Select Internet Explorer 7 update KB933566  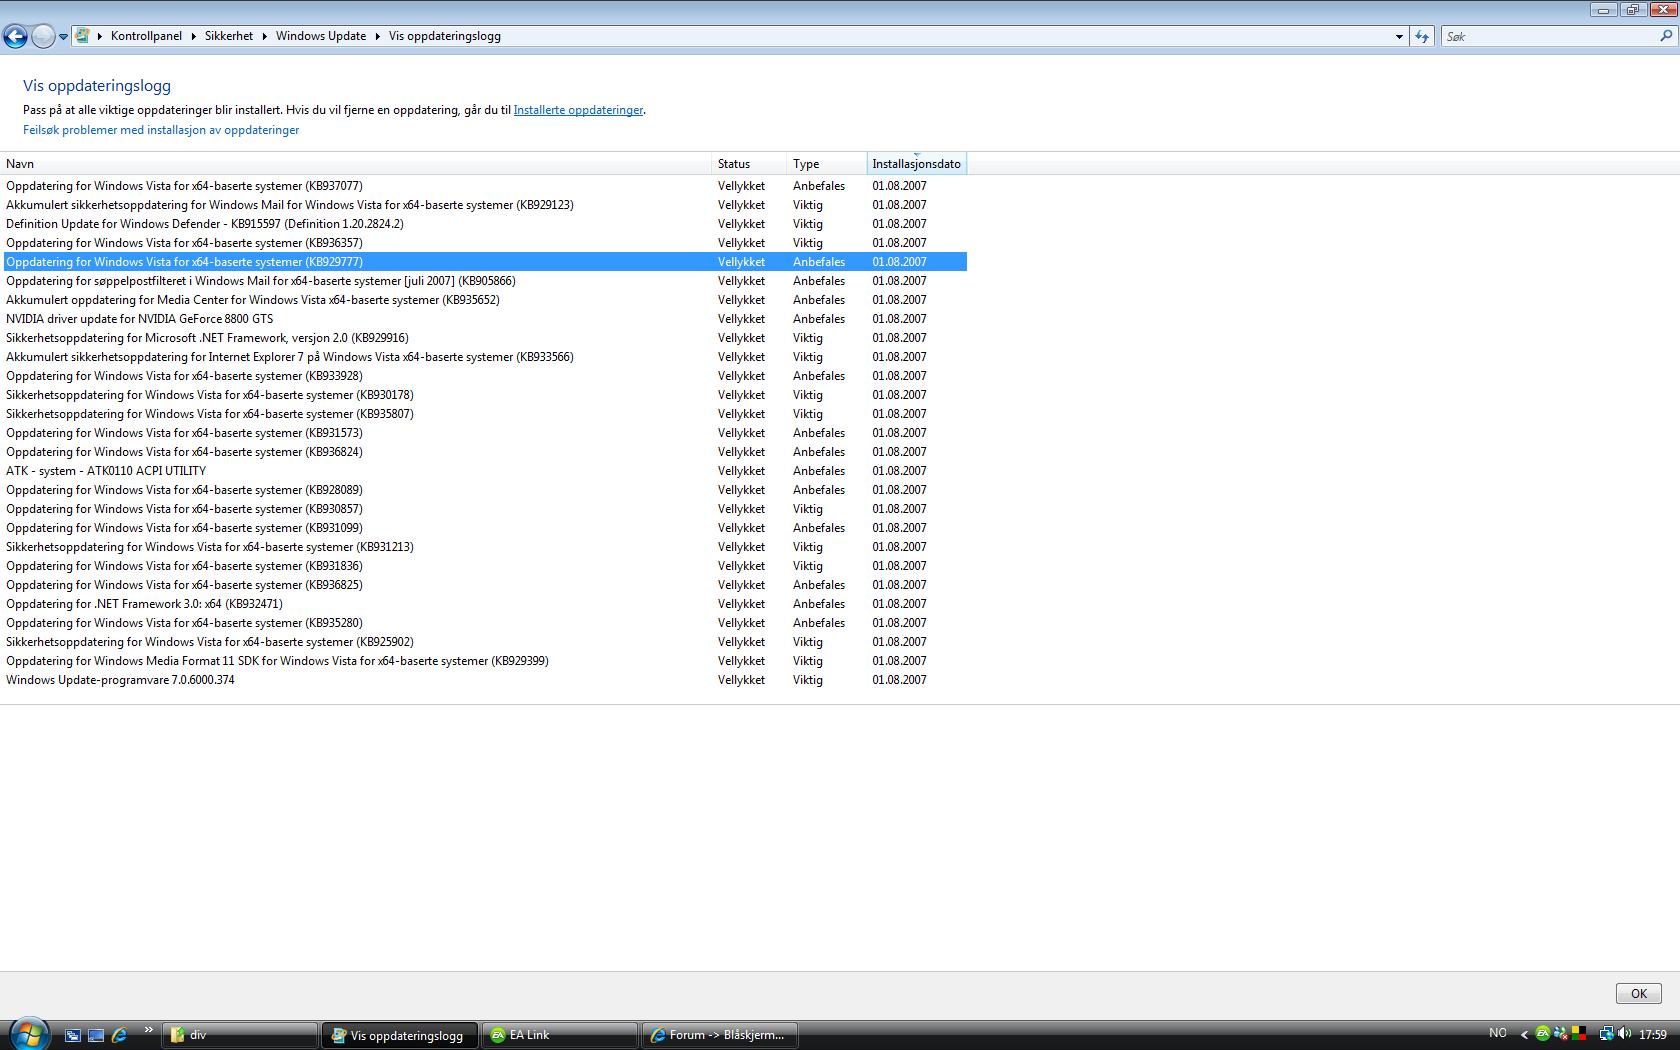pos(485,357)
